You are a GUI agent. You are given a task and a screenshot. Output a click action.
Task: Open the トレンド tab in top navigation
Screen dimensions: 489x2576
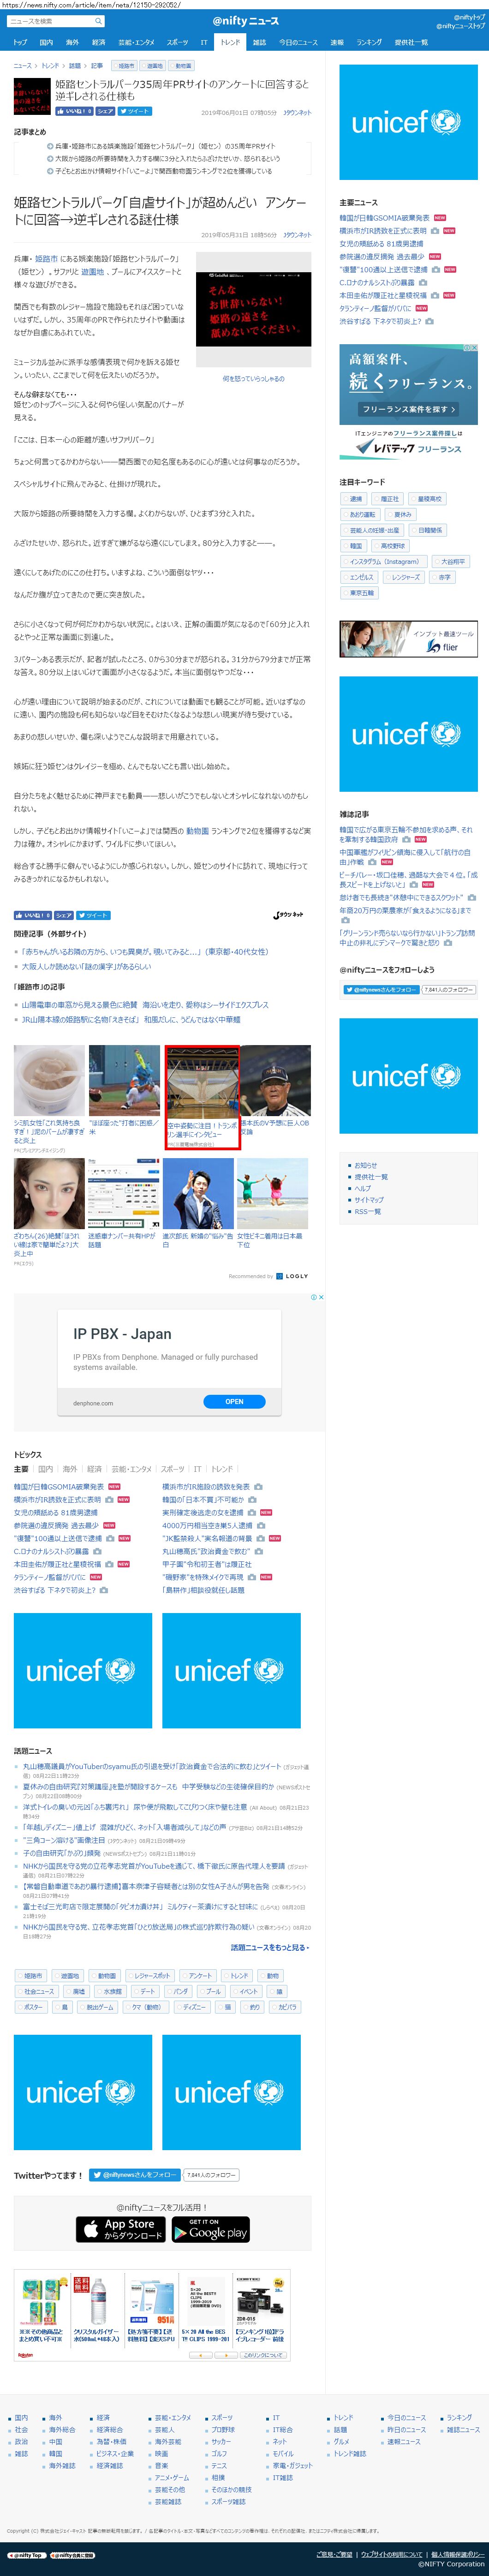coord(231,42)
